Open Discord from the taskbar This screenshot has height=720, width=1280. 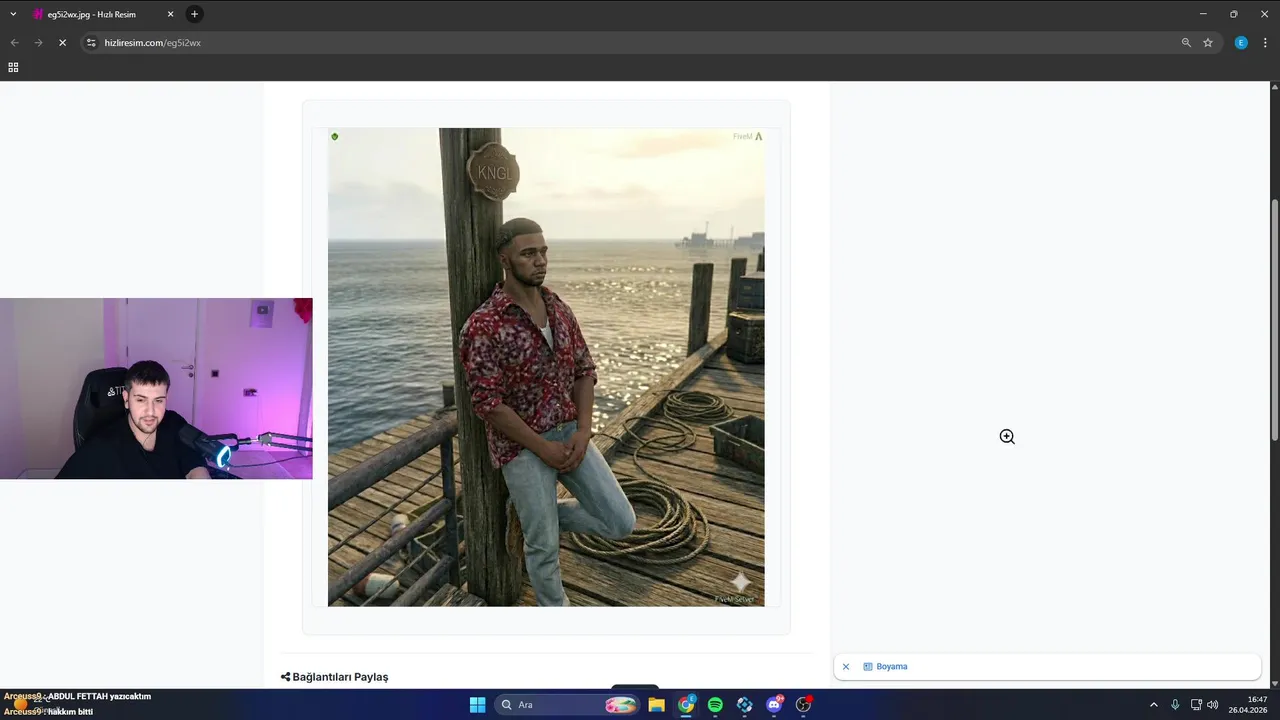click(x=774, y=705)
